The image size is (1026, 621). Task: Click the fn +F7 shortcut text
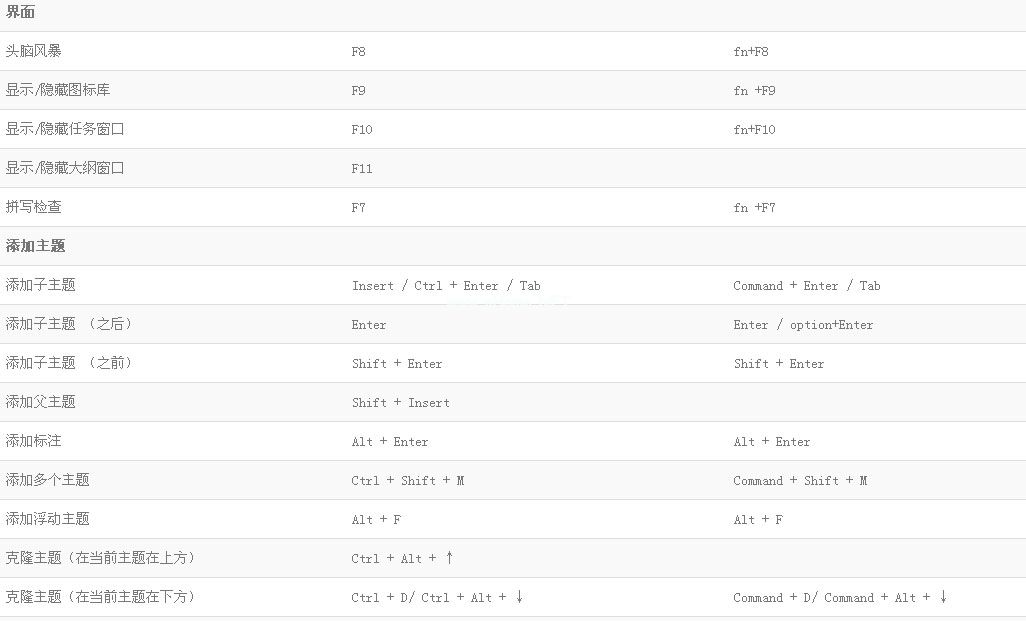click(x=754, y=208)
